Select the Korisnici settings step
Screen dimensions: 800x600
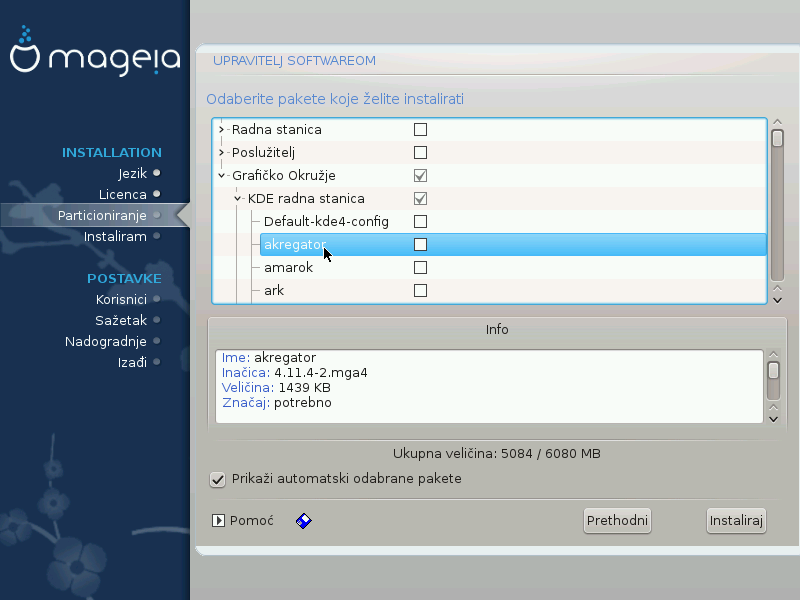click(121, 299)
